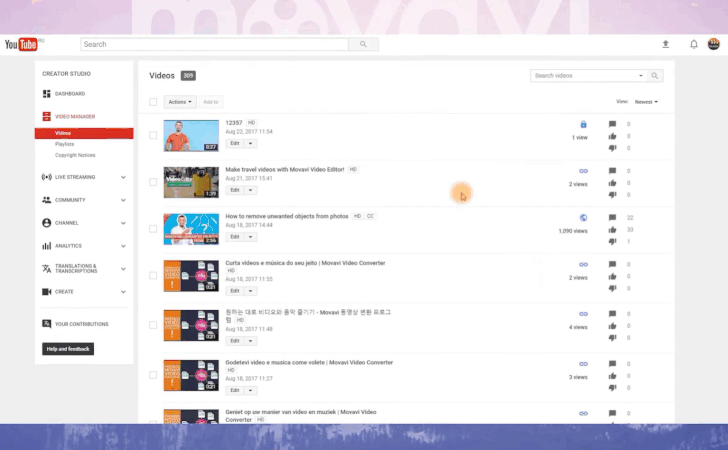Click public globe icon for remove objects video

click(x=583, y=218)
